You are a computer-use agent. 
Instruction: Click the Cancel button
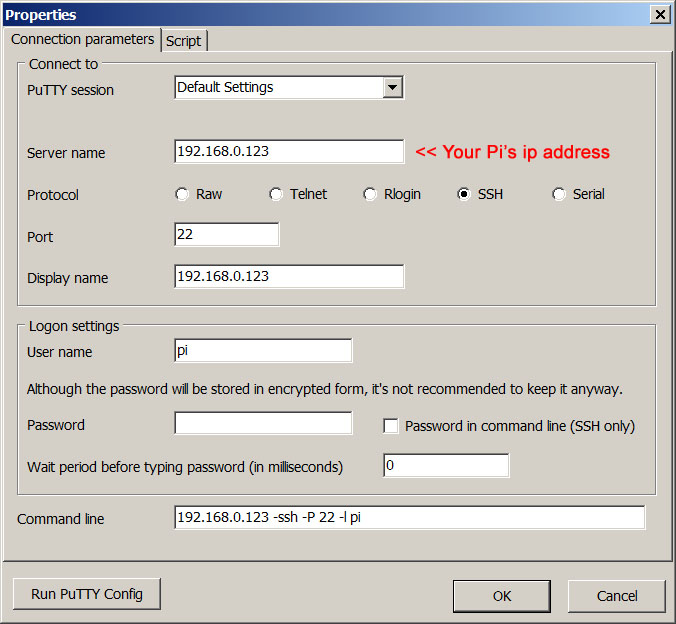click(617, 596)
